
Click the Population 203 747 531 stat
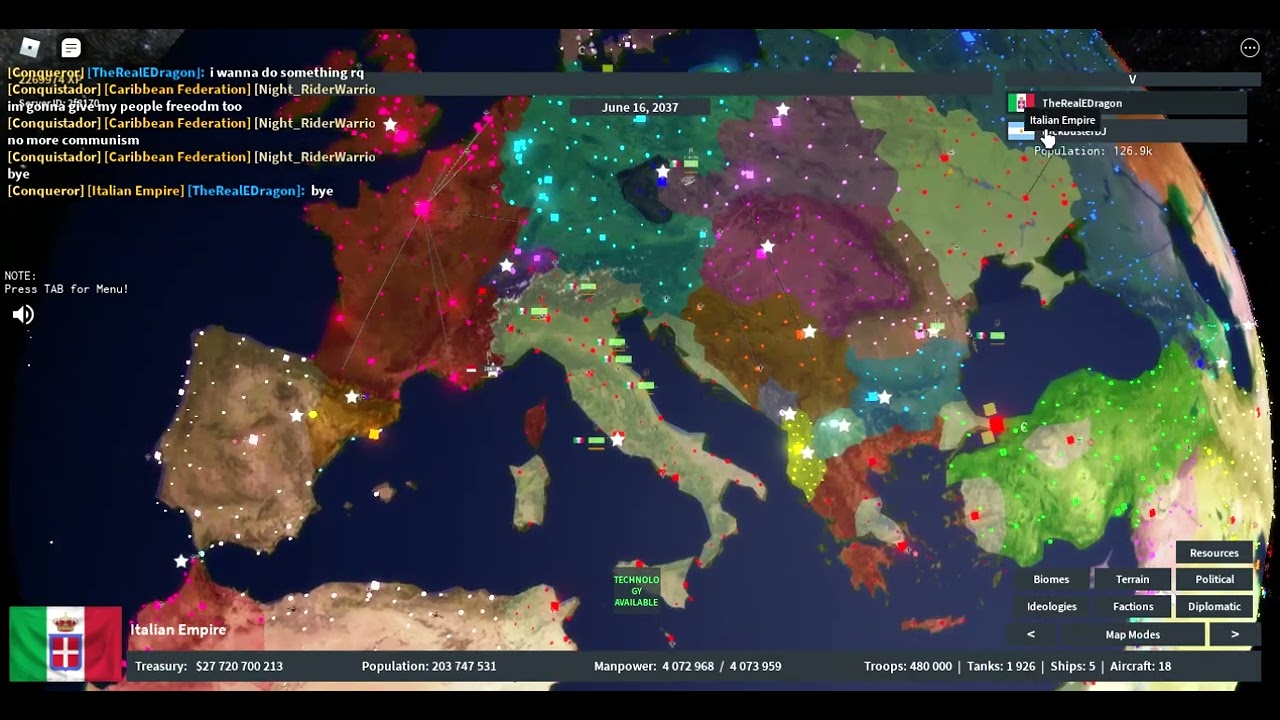[x=429, y=666]
